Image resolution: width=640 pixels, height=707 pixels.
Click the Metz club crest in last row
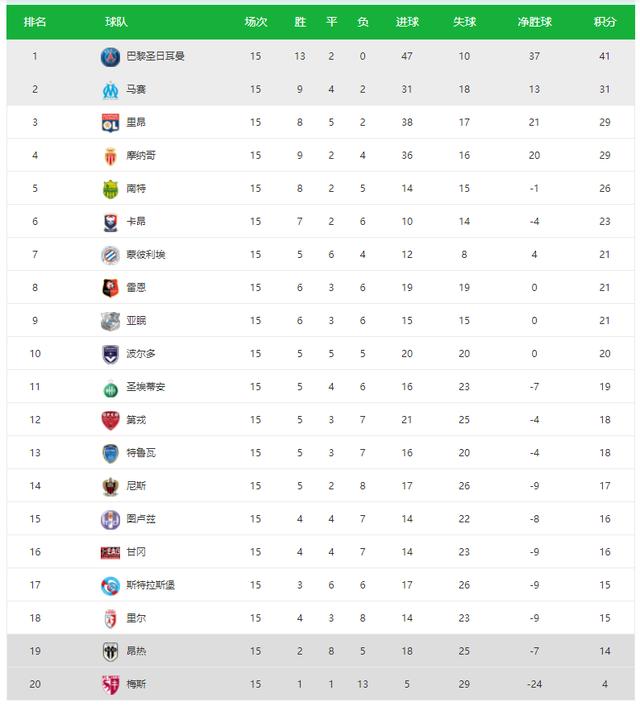(111, 684)
